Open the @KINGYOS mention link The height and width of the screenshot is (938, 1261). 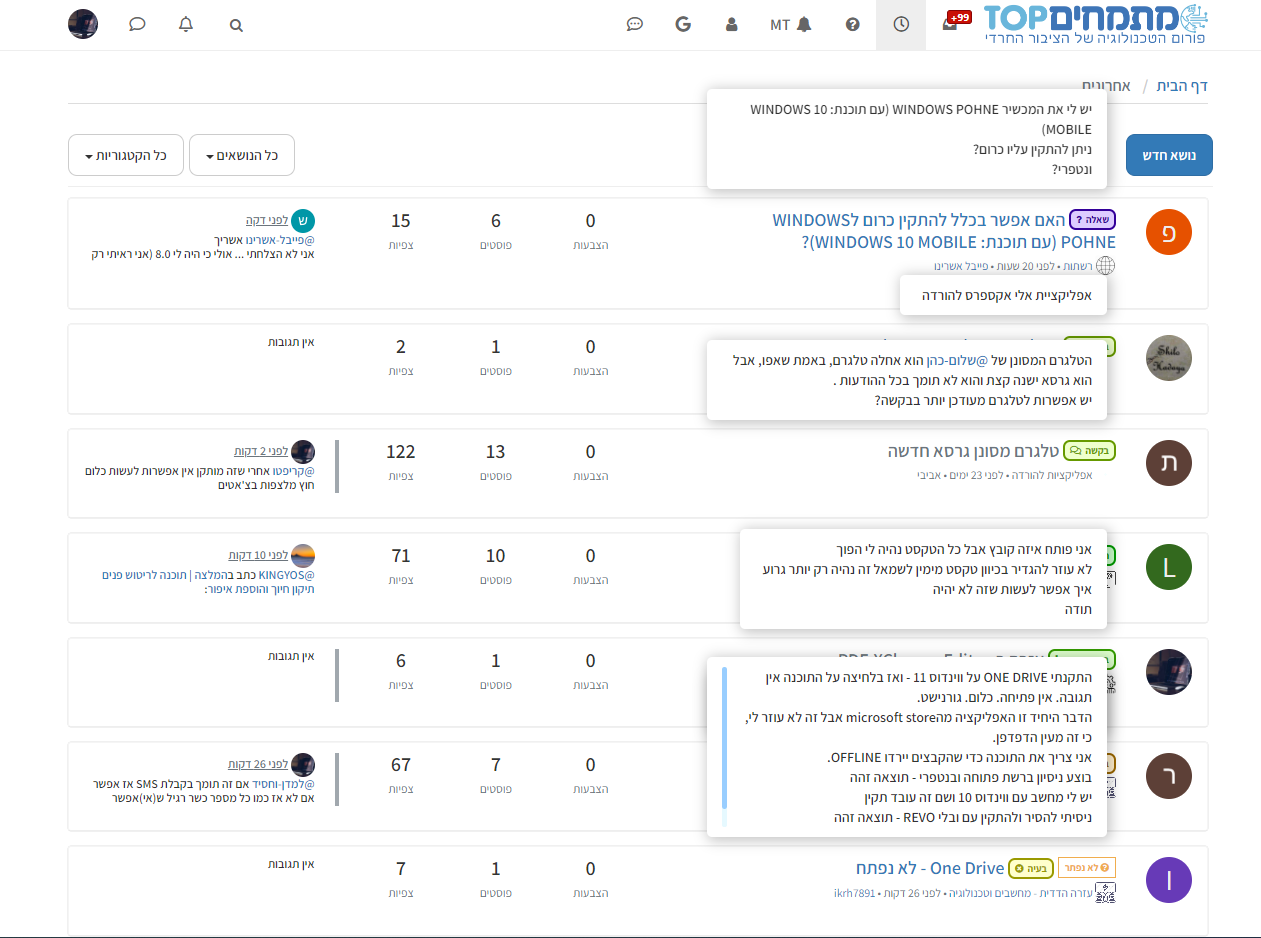[x=287, y=575]
